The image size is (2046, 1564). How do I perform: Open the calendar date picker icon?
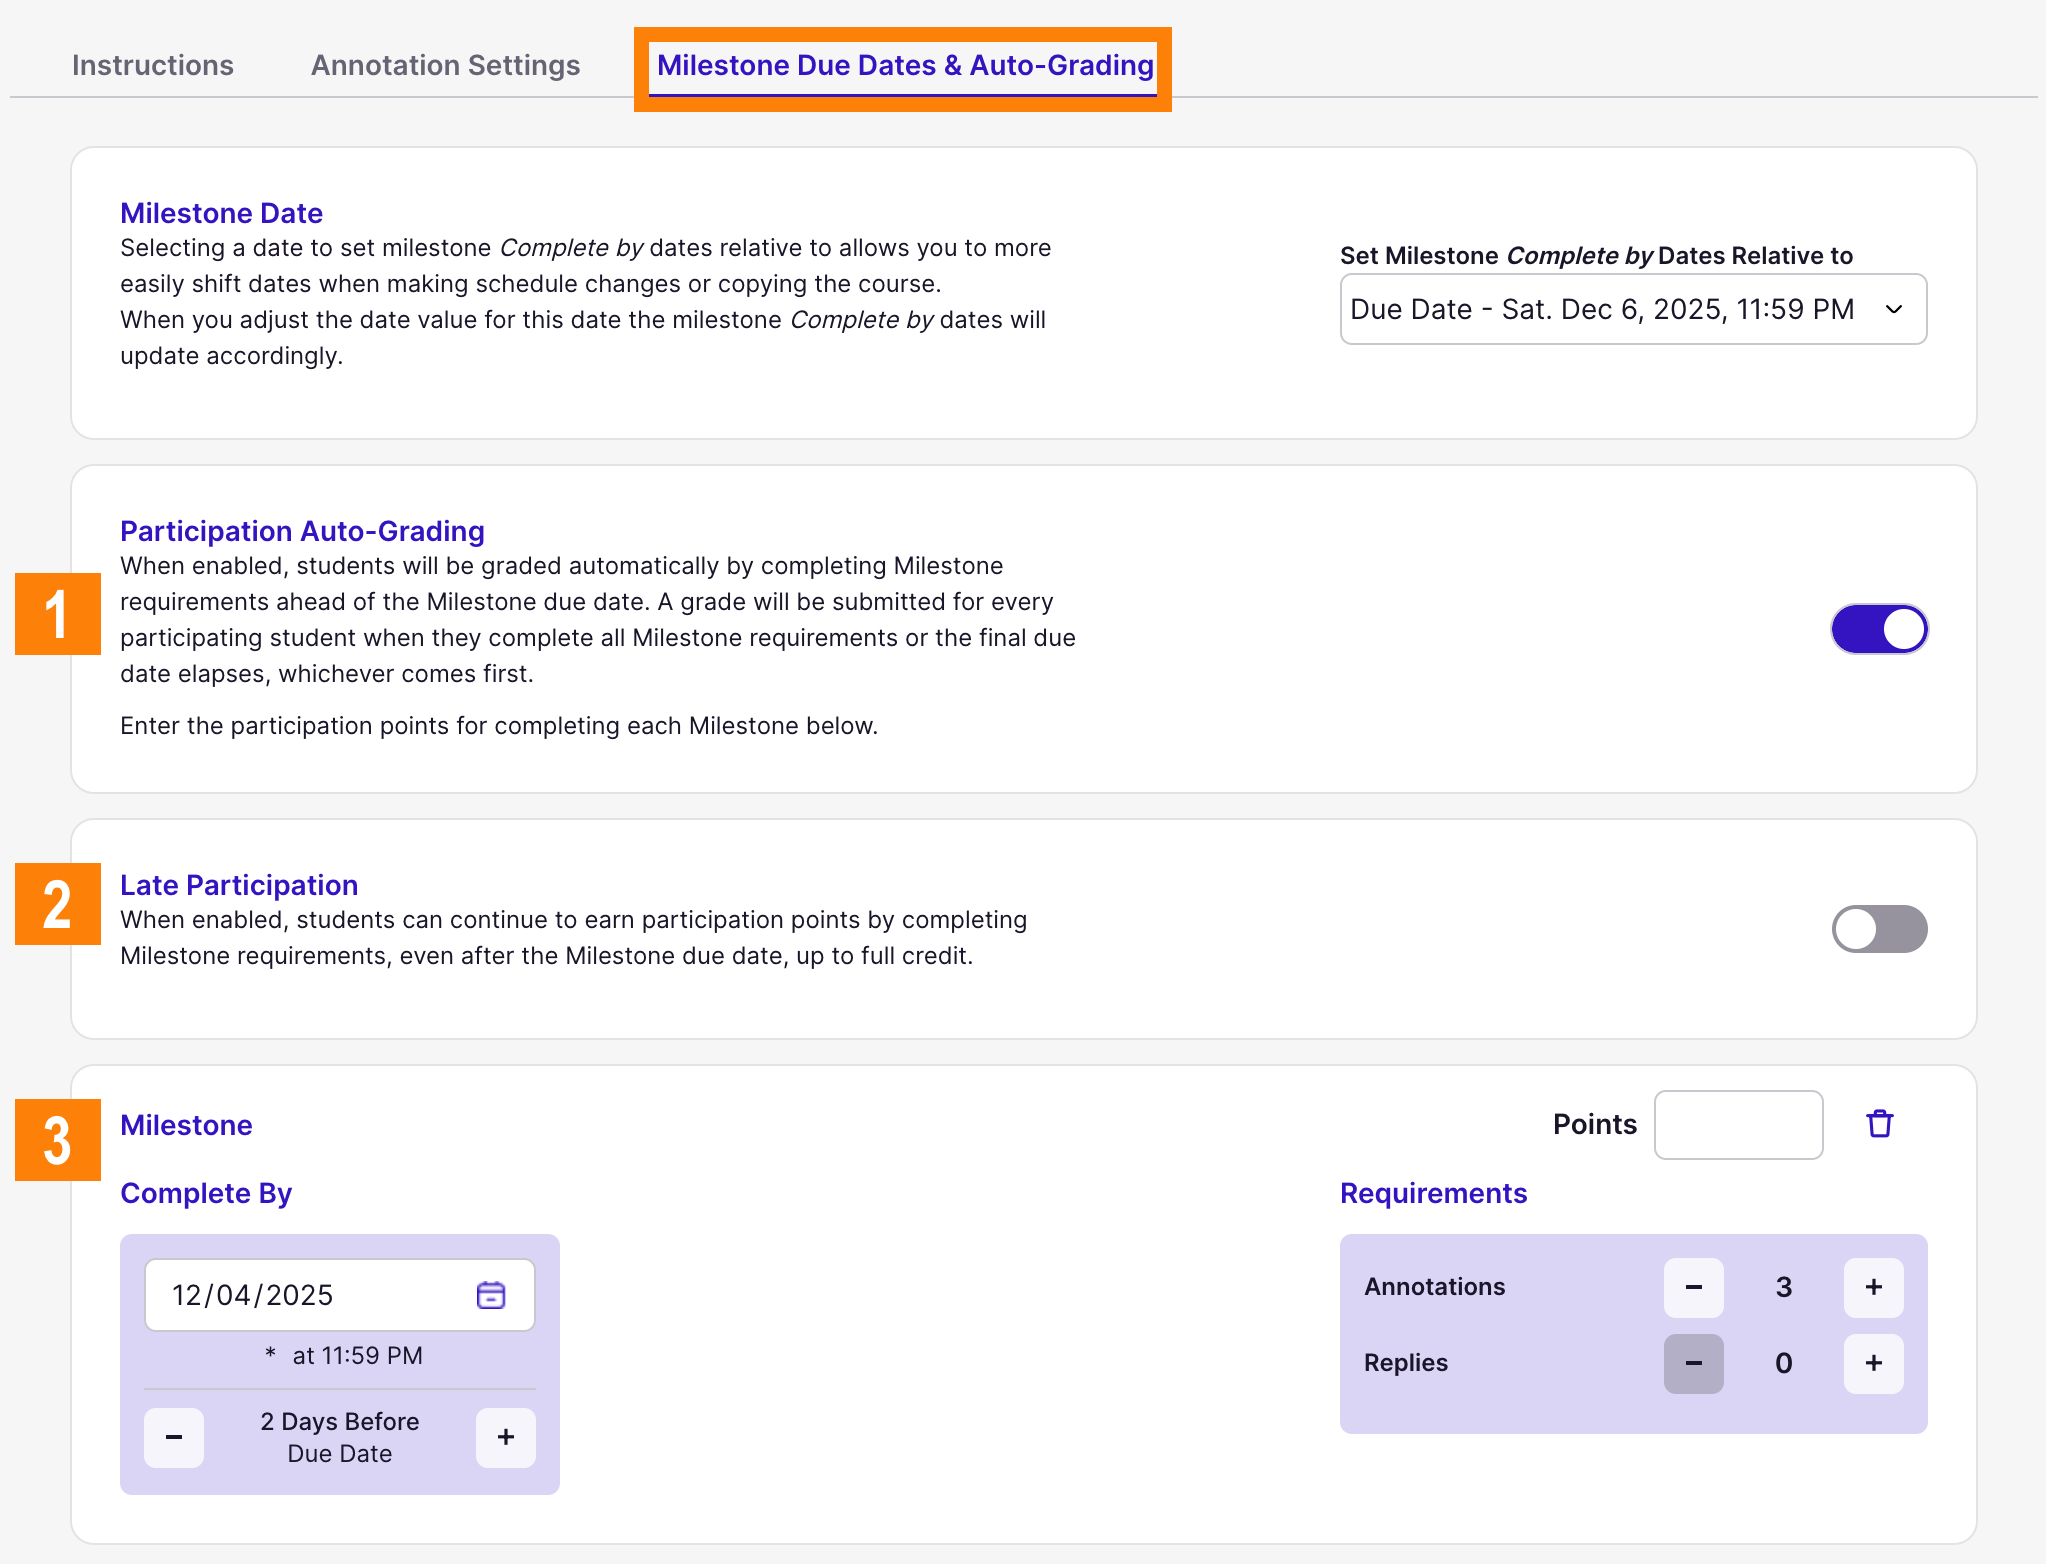(x=491, y=1294)
